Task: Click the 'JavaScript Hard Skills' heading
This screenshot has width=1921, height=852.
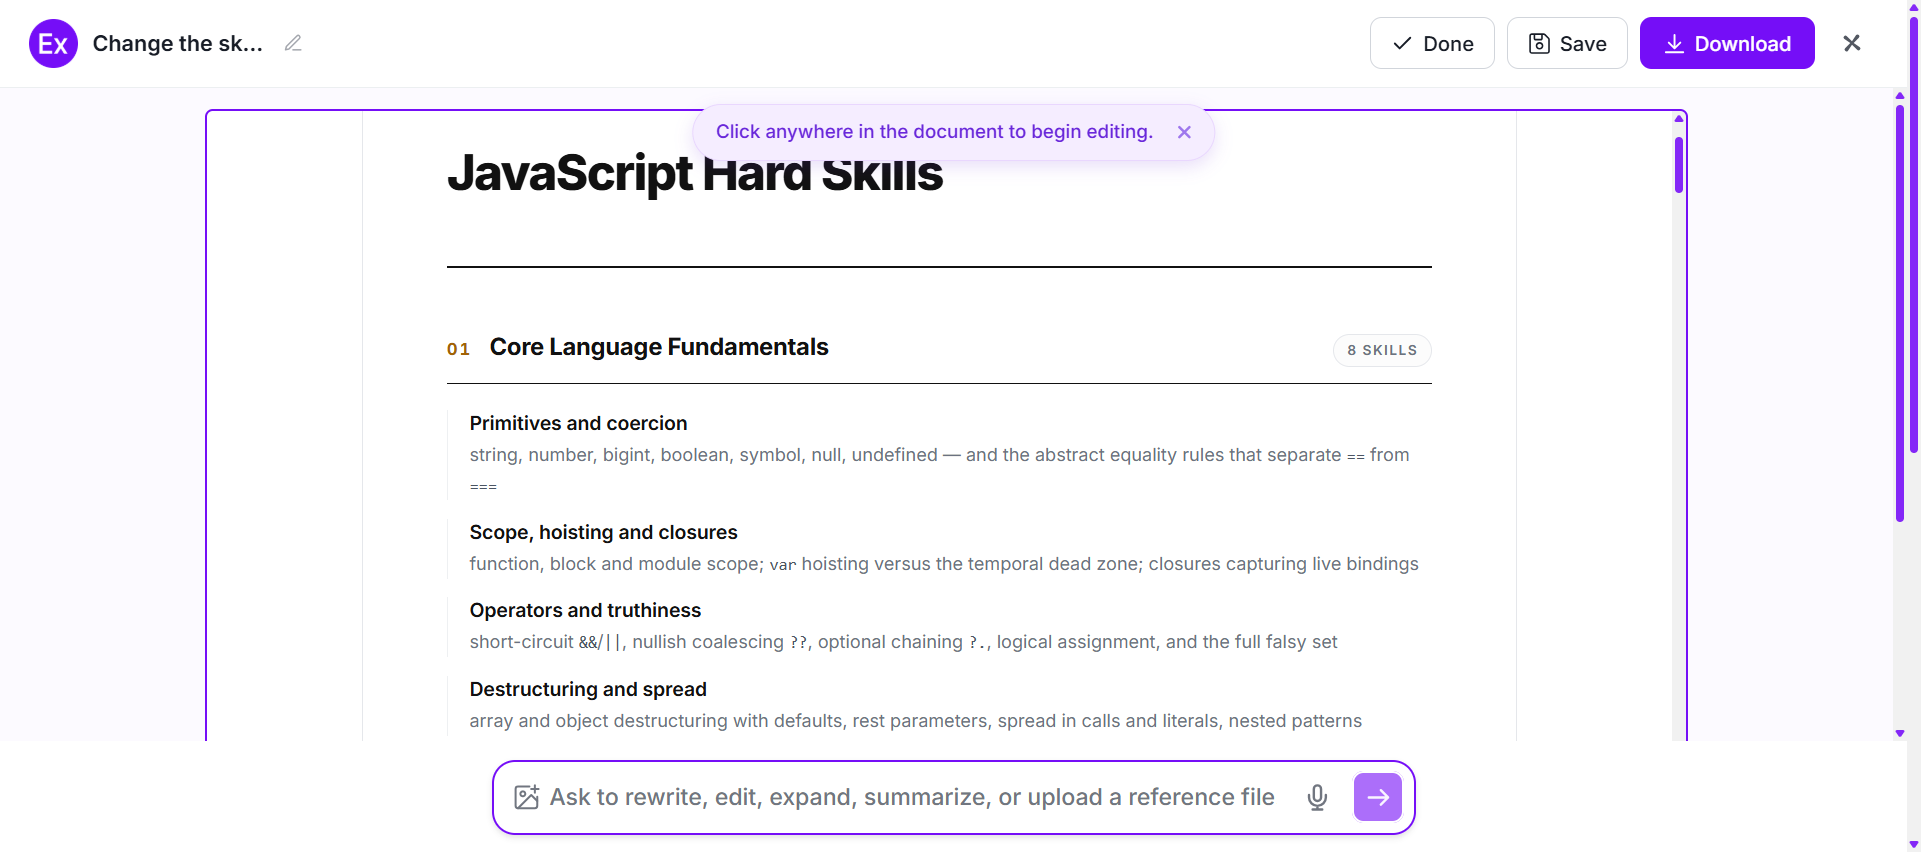Action: coord(695,173)
